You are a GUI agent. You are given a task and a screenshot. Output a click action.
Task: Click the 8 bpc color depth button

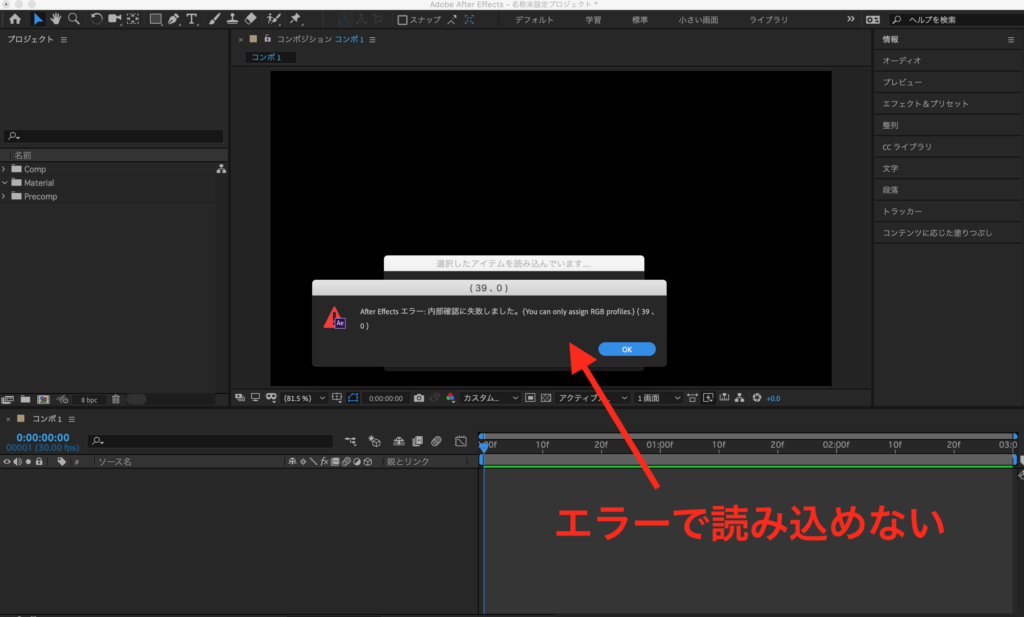click(x=89, y=400)
